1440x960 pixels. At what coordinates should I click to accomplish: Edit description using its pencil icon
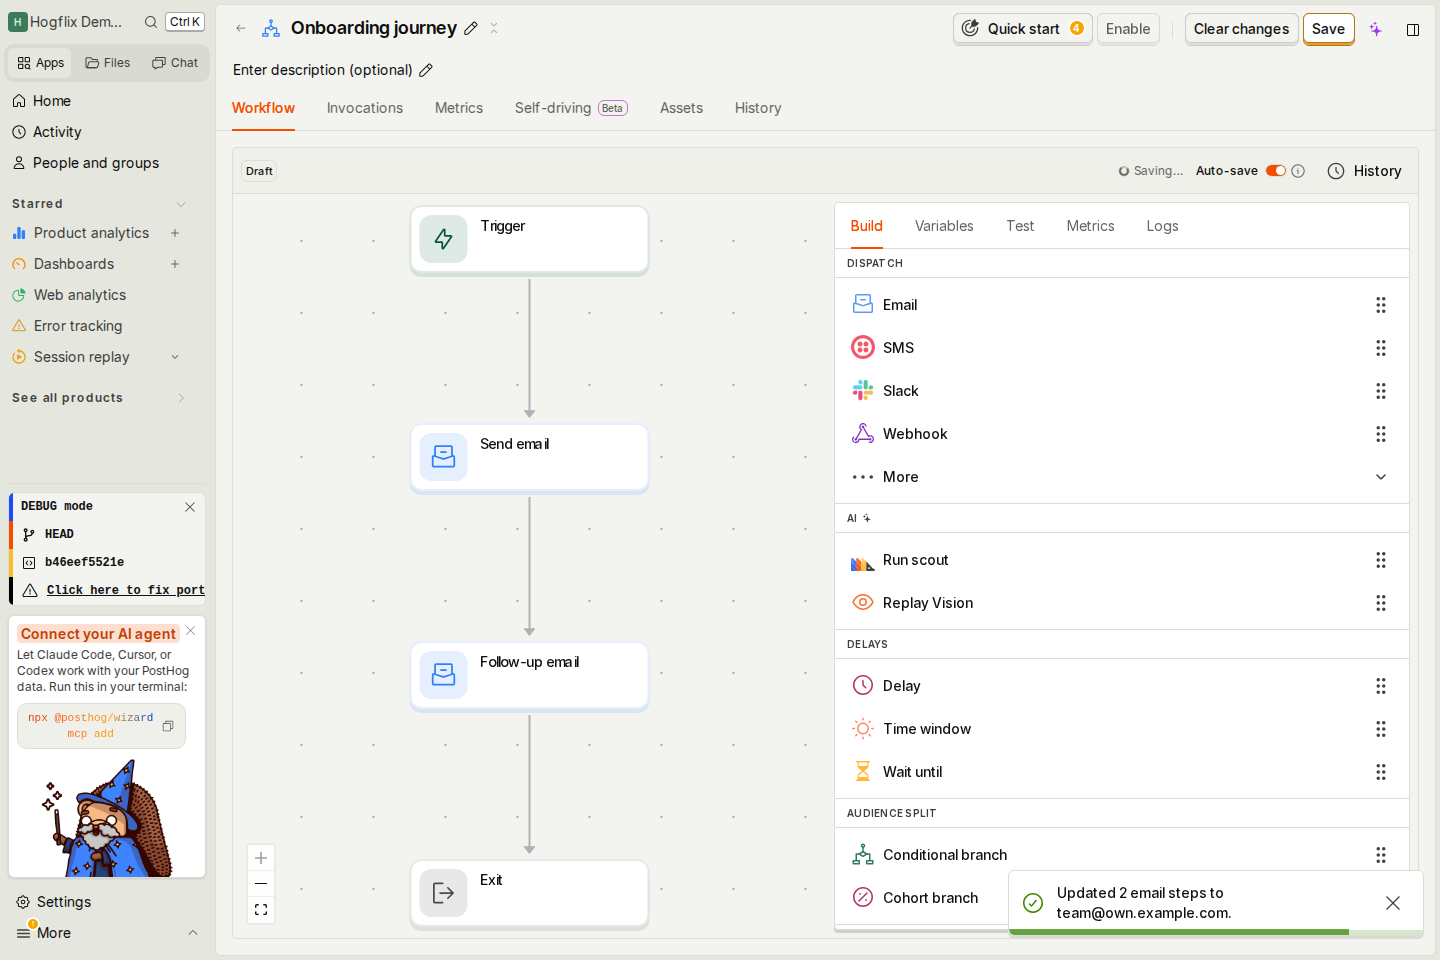coord(426,70)
